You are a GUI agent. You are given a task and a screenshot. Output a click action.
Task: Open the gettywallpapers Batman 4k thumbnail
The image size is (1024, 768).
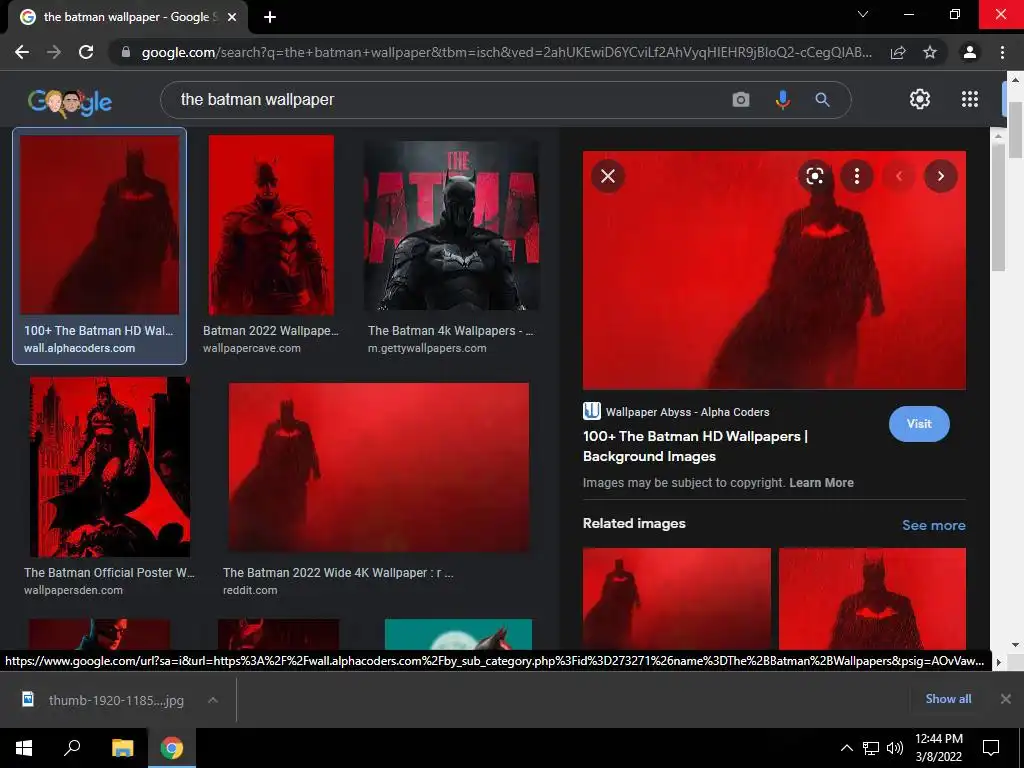[x=451, y=225]
